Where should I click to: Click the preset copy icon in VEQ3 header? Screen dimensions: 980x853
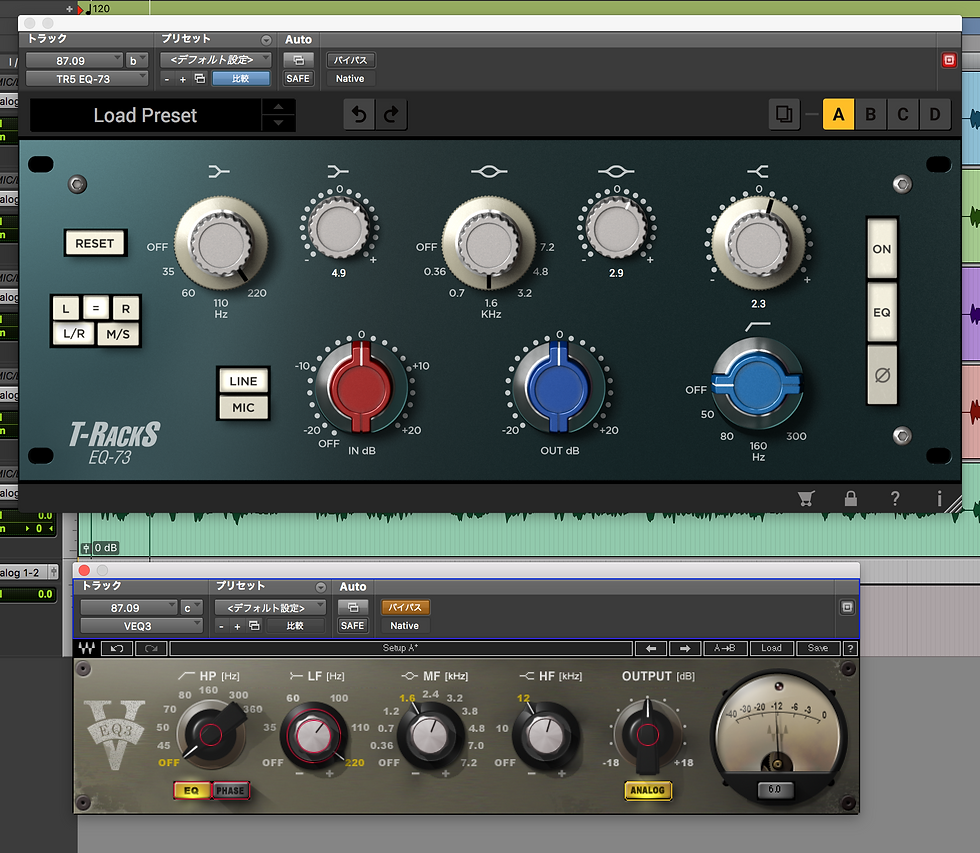click(x=254, y=626)
